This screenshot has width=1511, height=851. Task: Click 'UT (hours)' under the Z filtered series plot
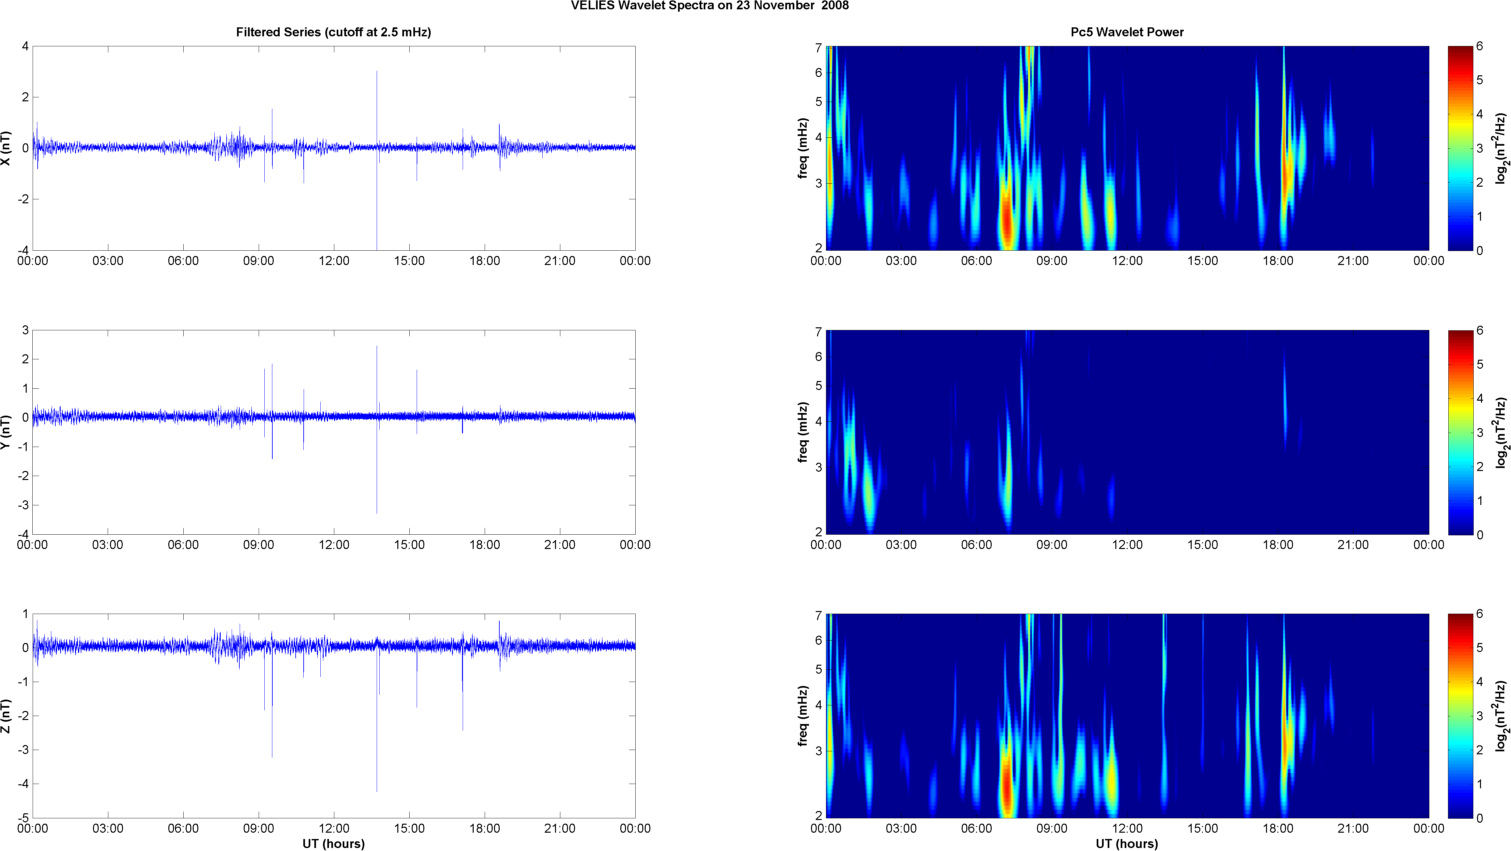(334, 844)
